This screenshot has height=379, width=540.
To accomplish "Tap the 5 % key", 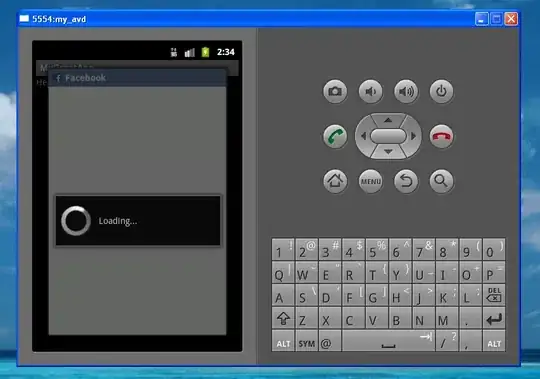I will (x=377, y=249).
